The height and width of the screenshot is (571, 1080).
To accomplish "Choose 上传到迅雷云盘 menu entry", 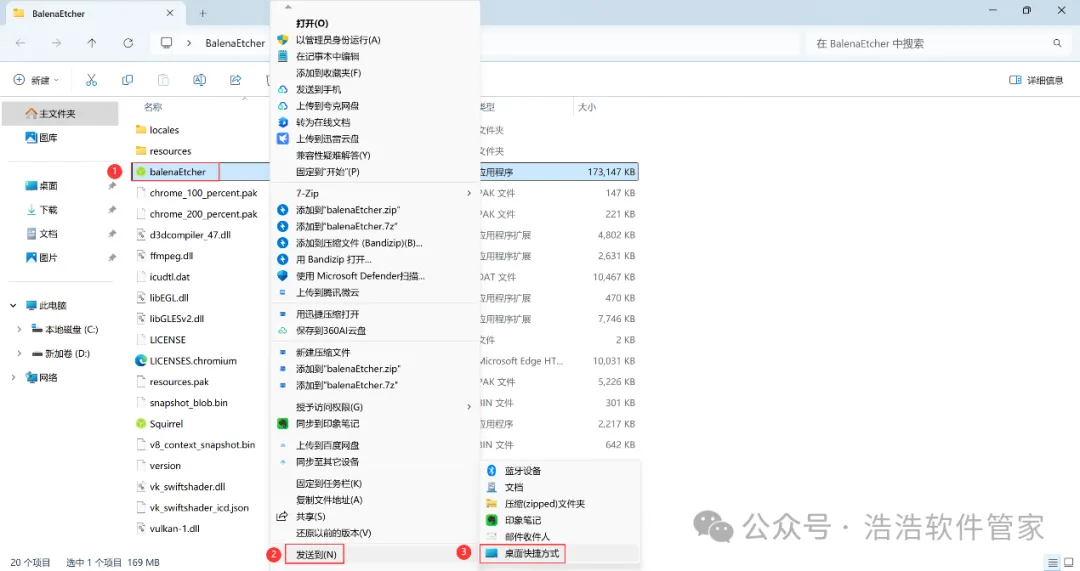I will click(x=327, y=139).
